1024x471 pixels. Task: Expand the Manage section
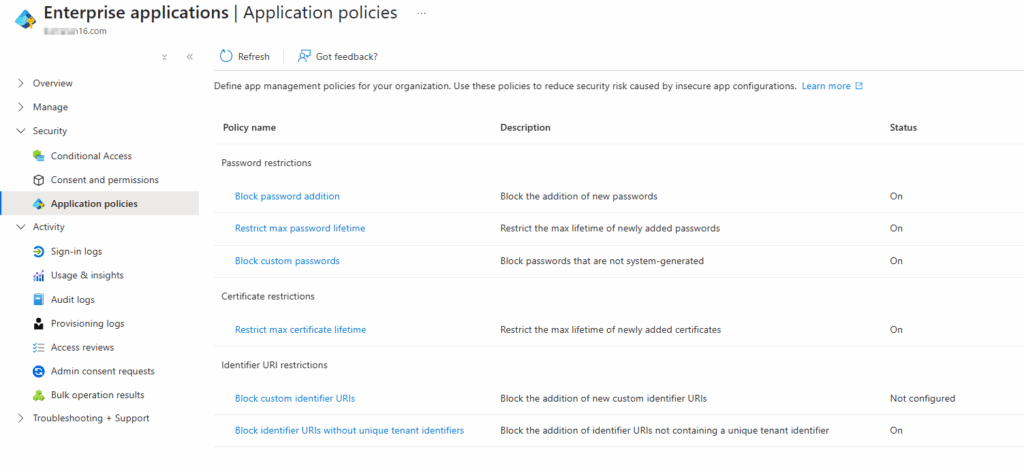click(x=21, y=107)
